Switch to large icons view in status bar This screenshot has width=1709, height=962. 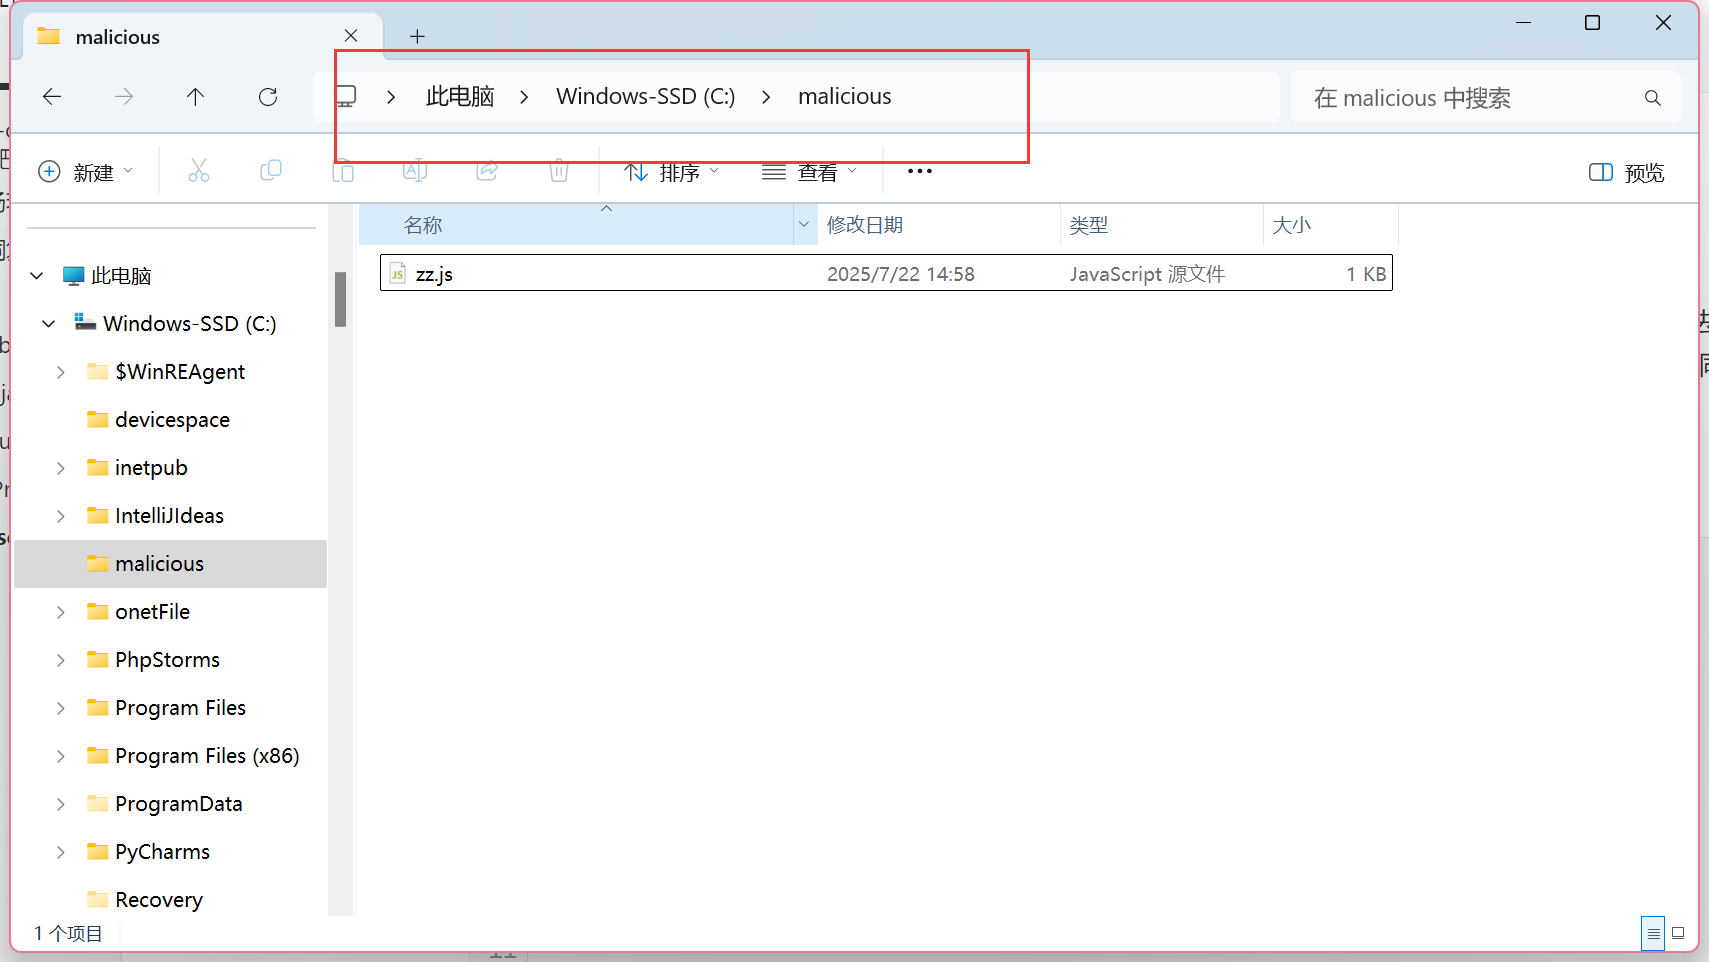[1678, 933]
